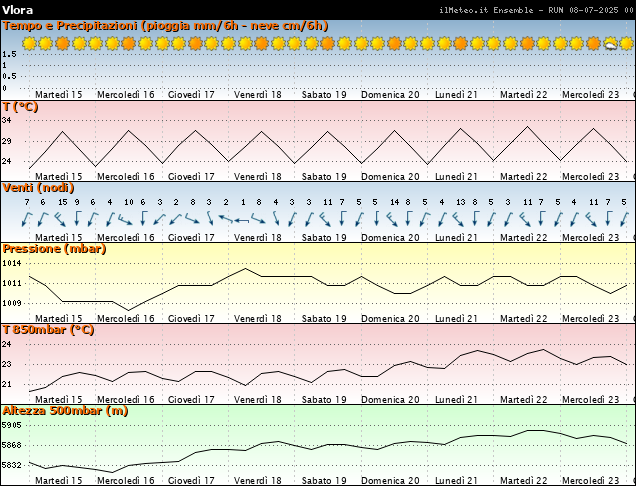Image resolution: width=636 pixels, height=486 pixels.
Task: Click the 1014 pressure axis label
Action: coord(12,263)
